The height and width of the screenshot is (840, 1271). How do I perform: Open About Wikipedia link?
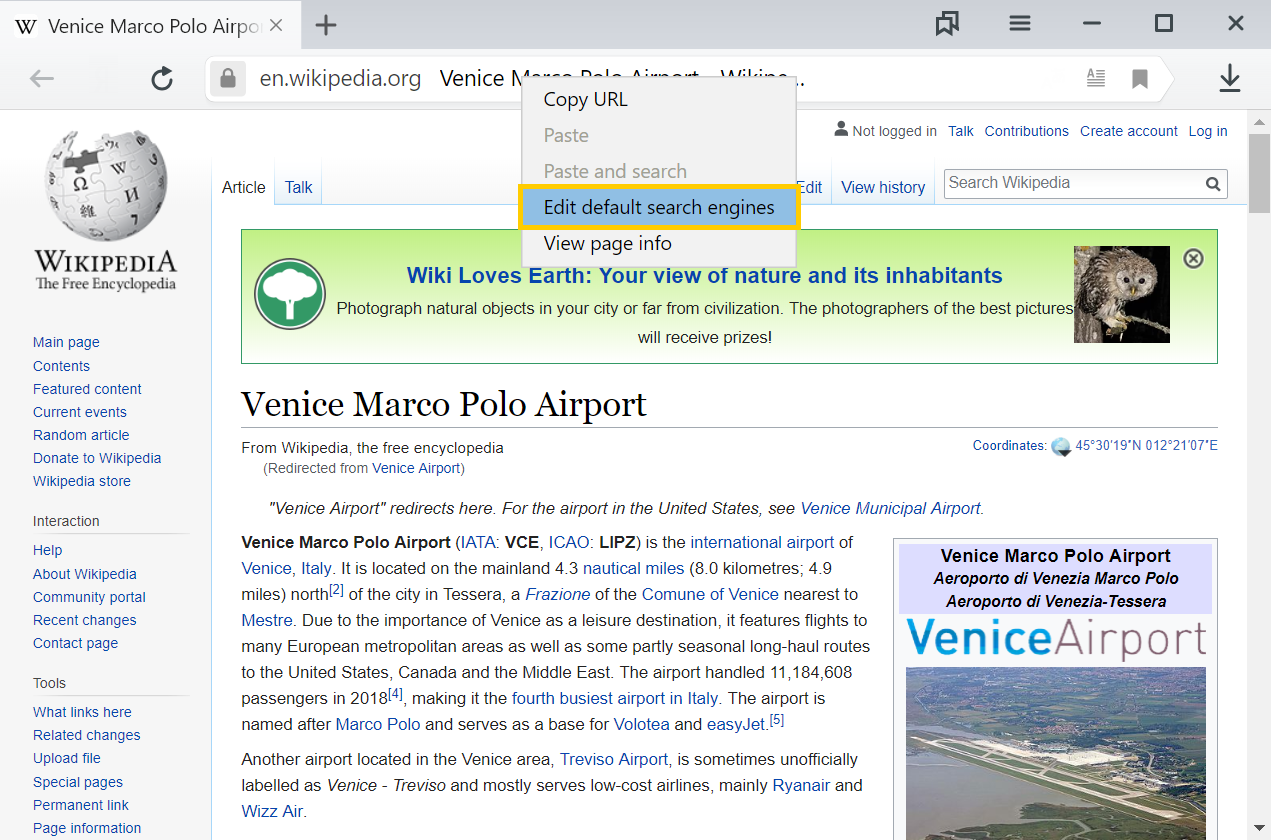tap(85, 574)
